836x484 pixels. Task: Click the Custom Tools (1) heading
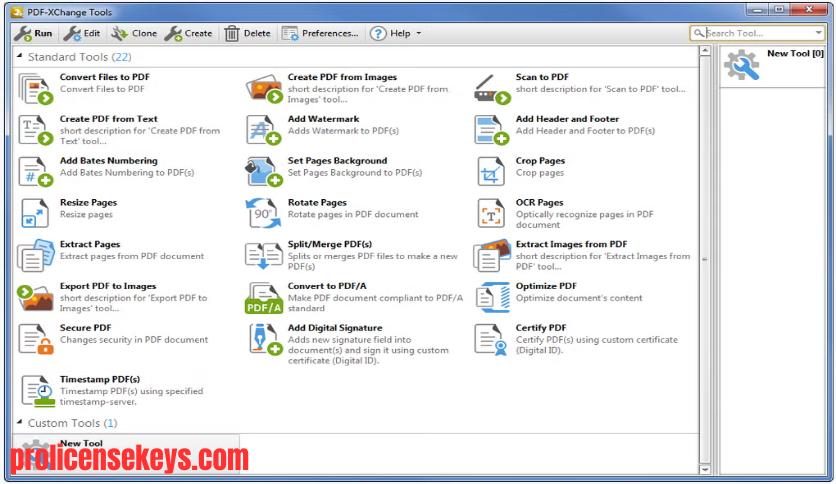pyautogui.click(x=73, y=423)
